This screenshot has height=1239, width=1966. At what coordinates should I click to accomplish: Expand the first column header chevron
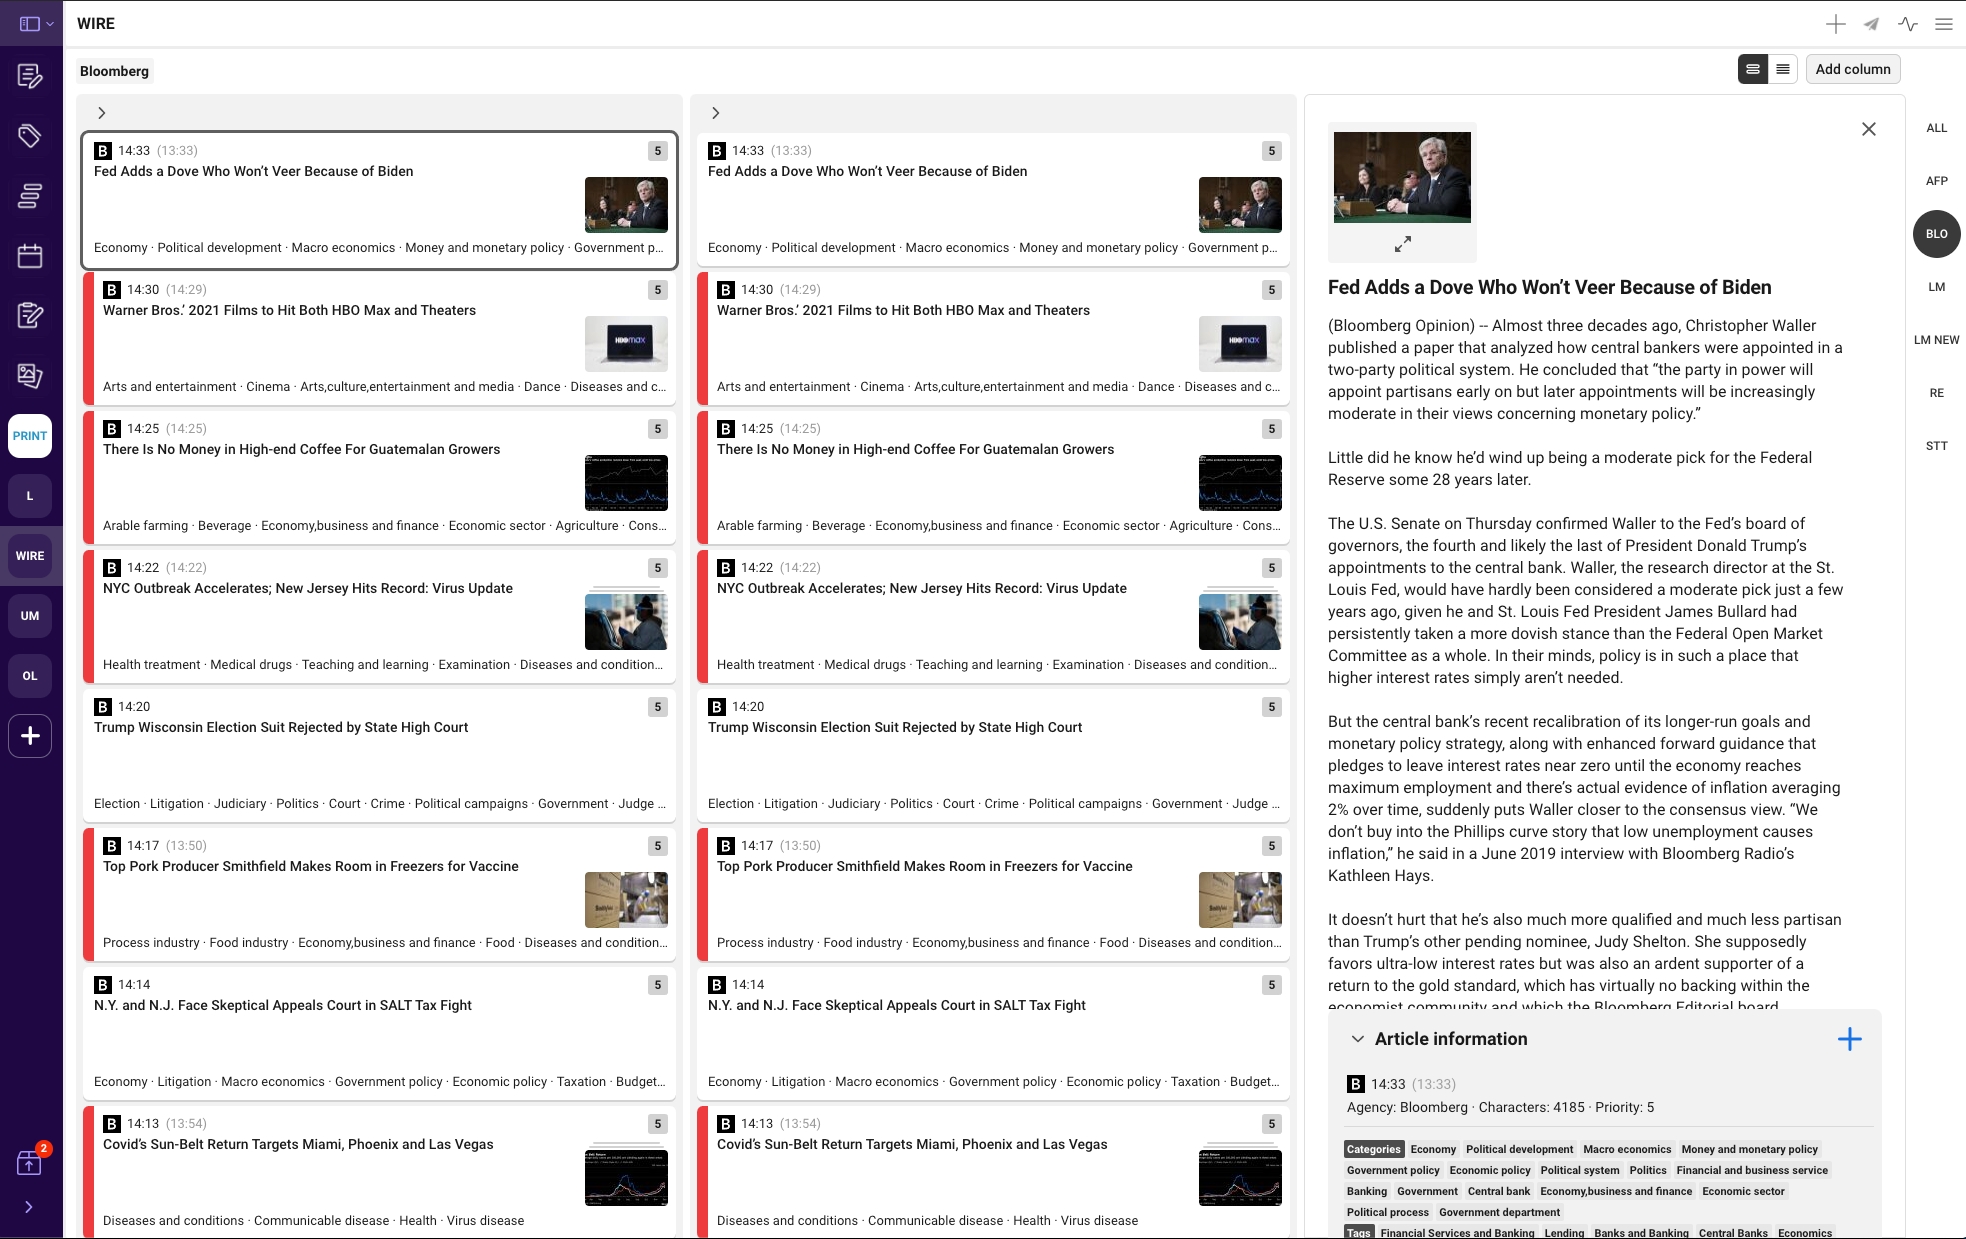click(101, 113)
